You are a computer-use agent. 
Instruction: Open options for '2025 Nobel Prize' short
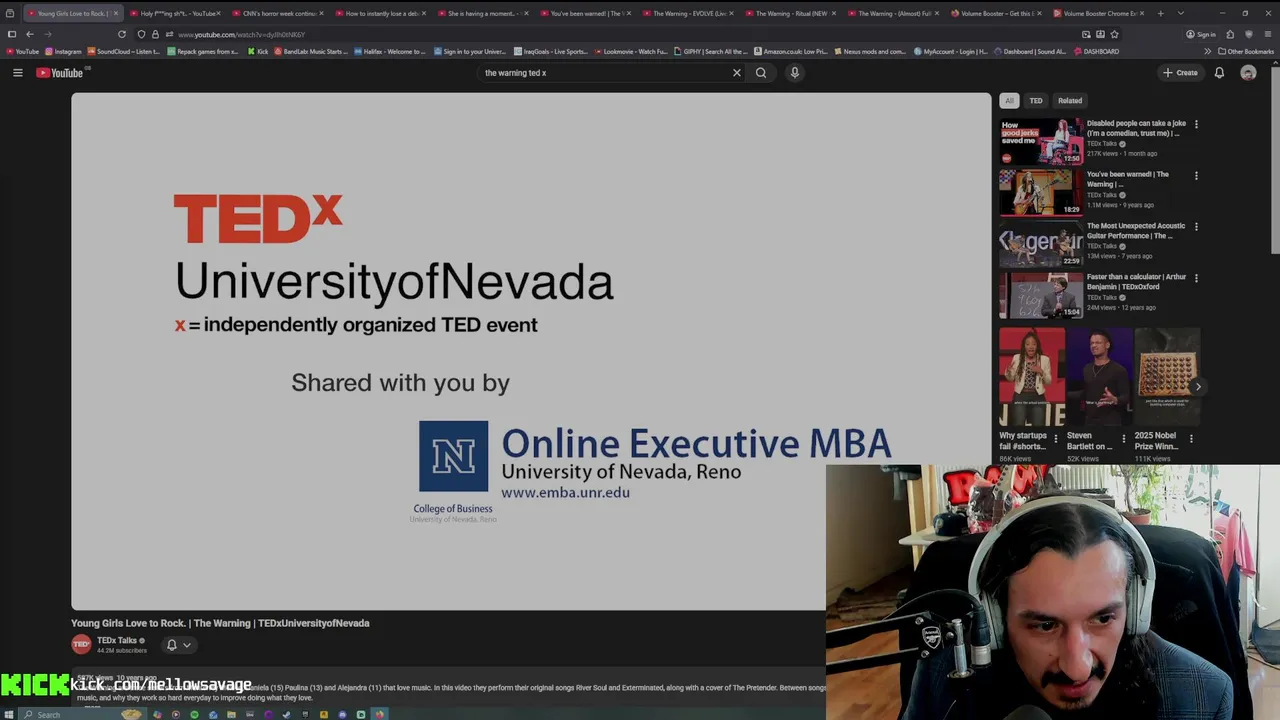point(1191,438)
